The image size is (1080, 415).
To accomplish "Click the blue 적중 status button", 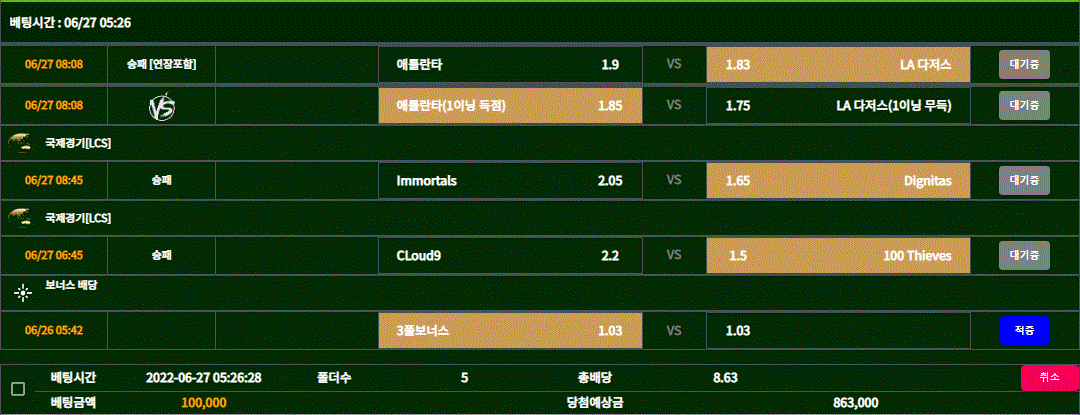I will [x=1024, y=330].
